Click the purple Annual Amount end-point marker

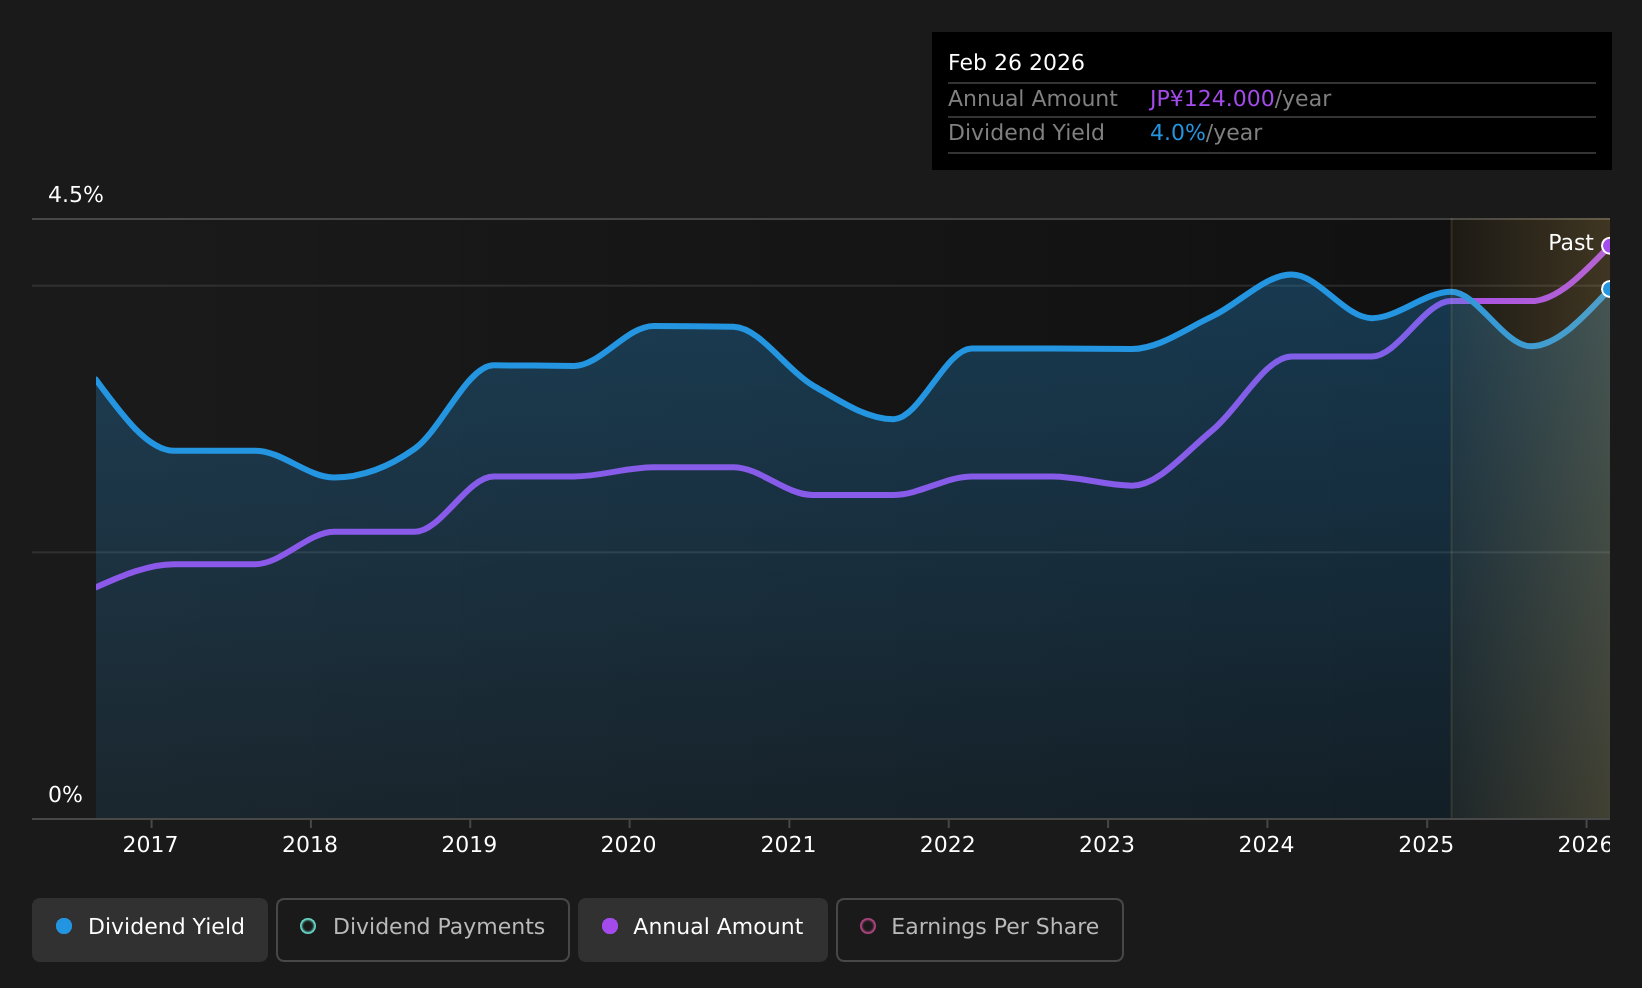(1608, 246)
